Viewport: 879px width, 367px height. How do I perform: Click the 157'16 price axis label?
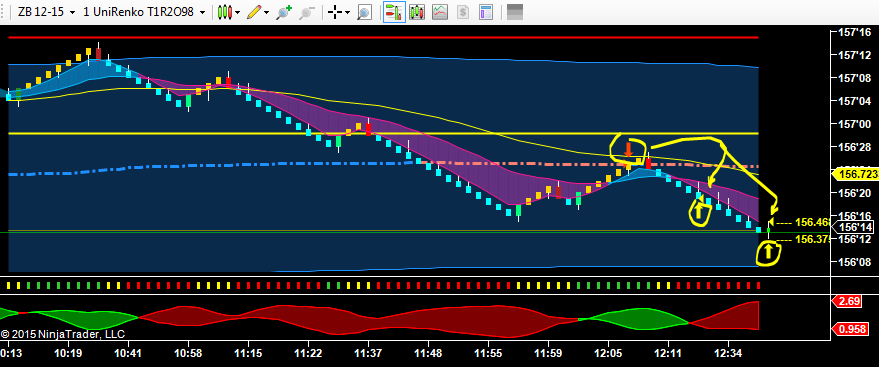pos(855,32)
